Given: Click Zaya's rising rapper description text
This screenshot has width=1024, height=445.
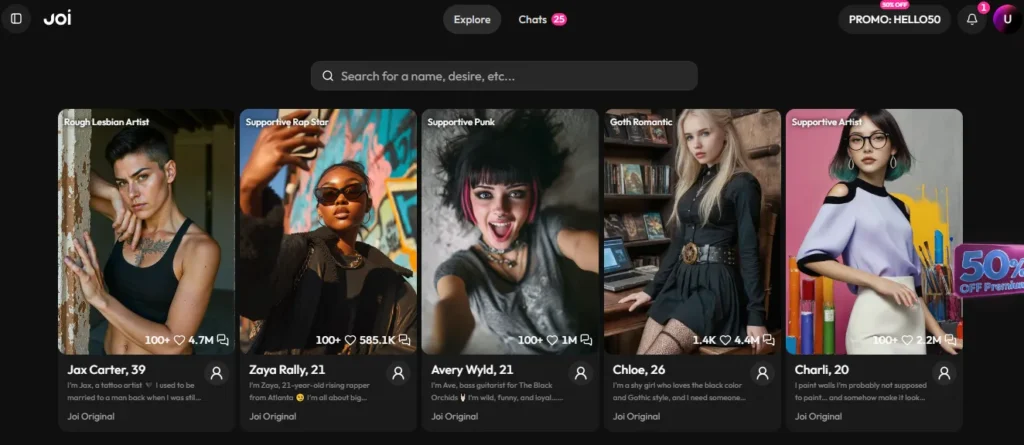Looking at the screenshot, I should [x=309, y=391].
